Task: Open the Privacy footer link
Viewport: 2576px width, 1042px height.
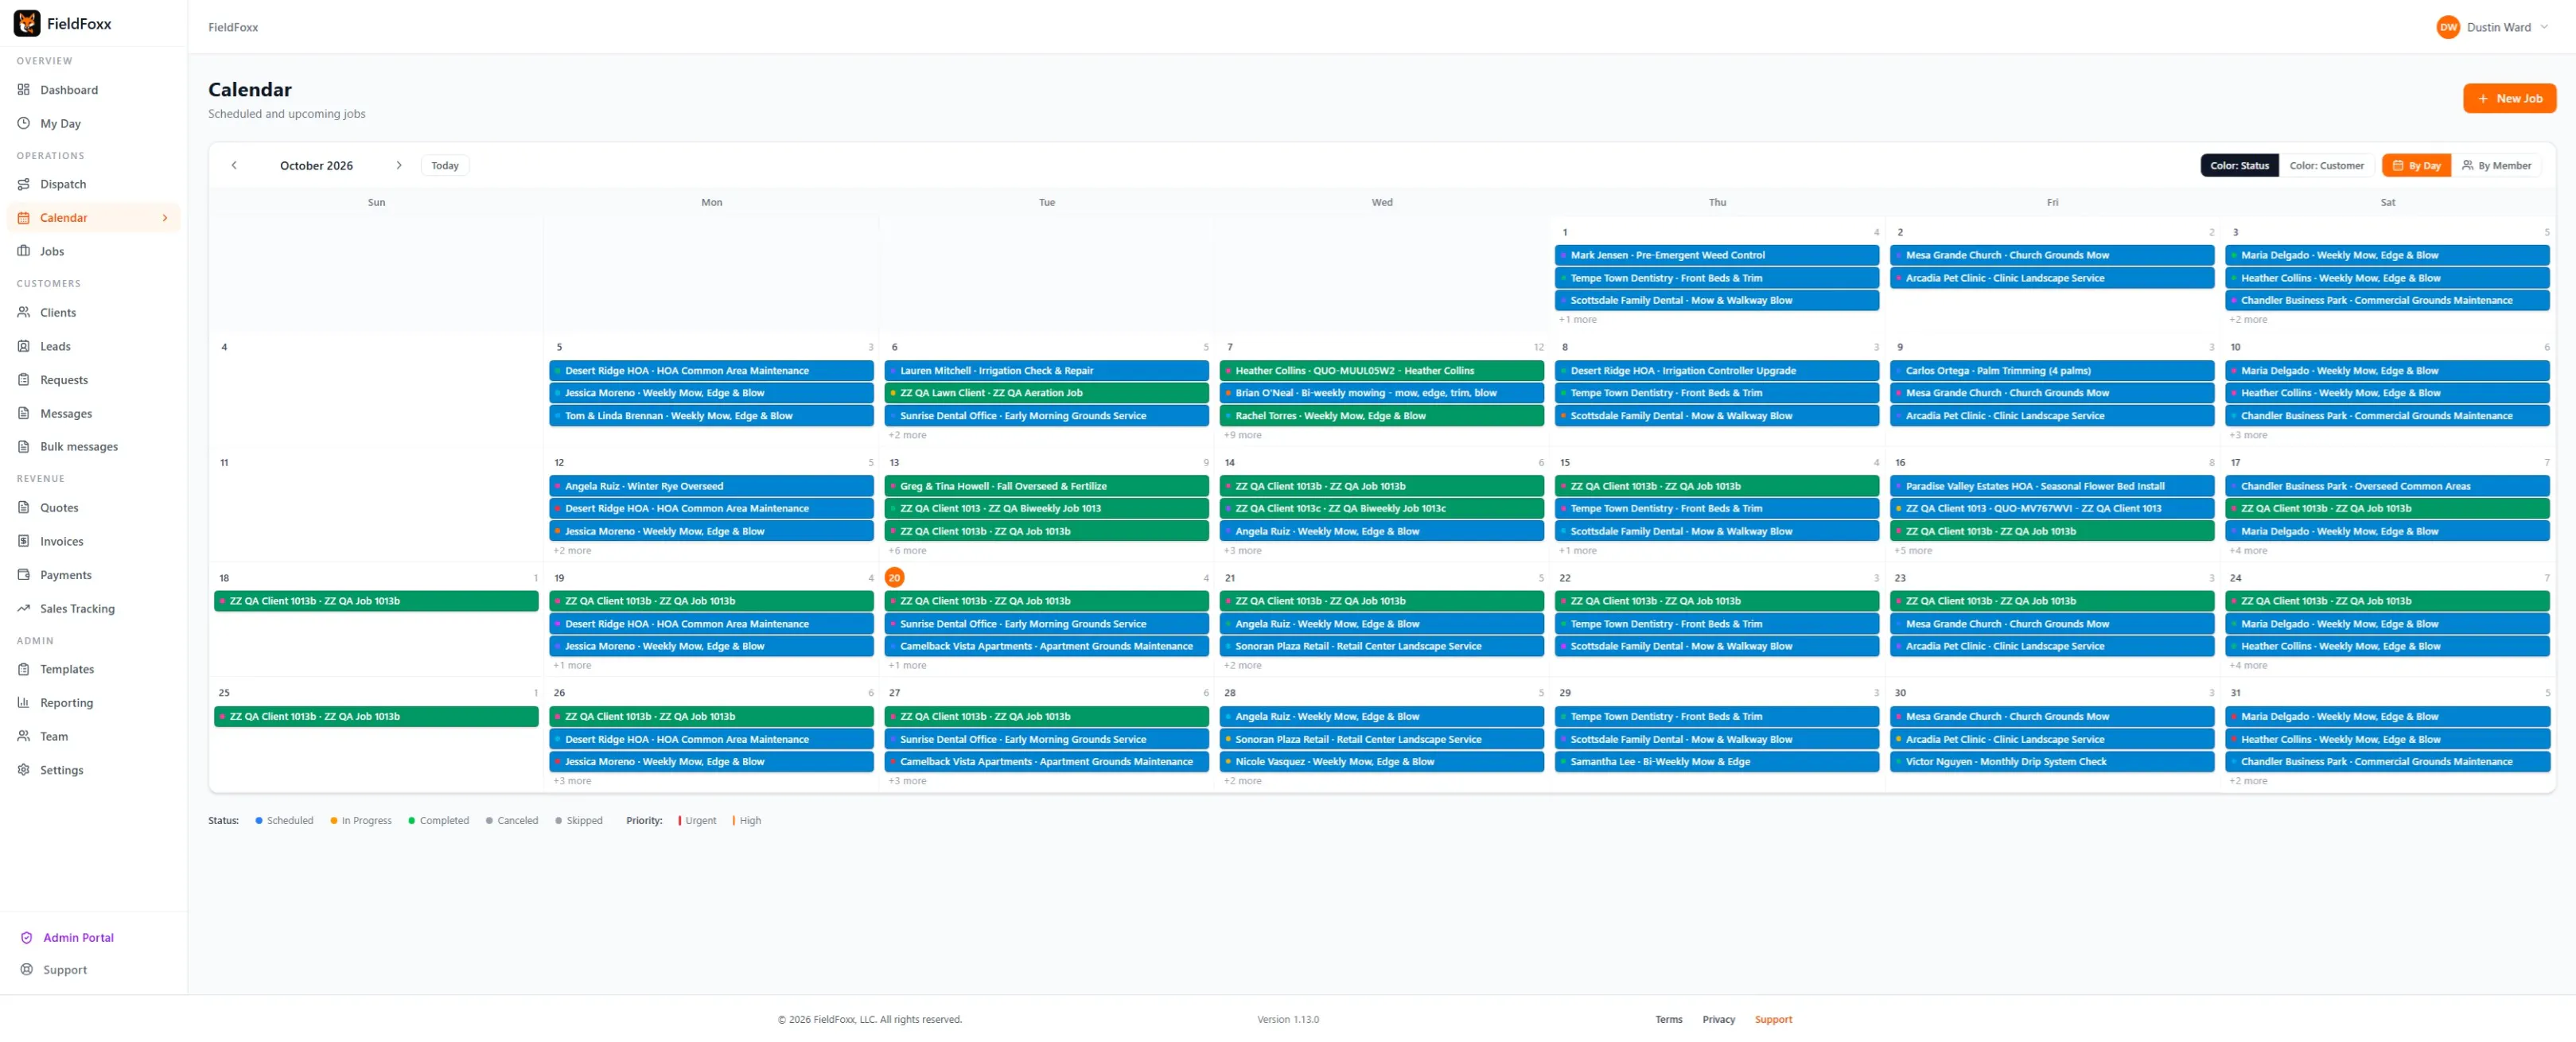Action: (x=1718, y=1020)
